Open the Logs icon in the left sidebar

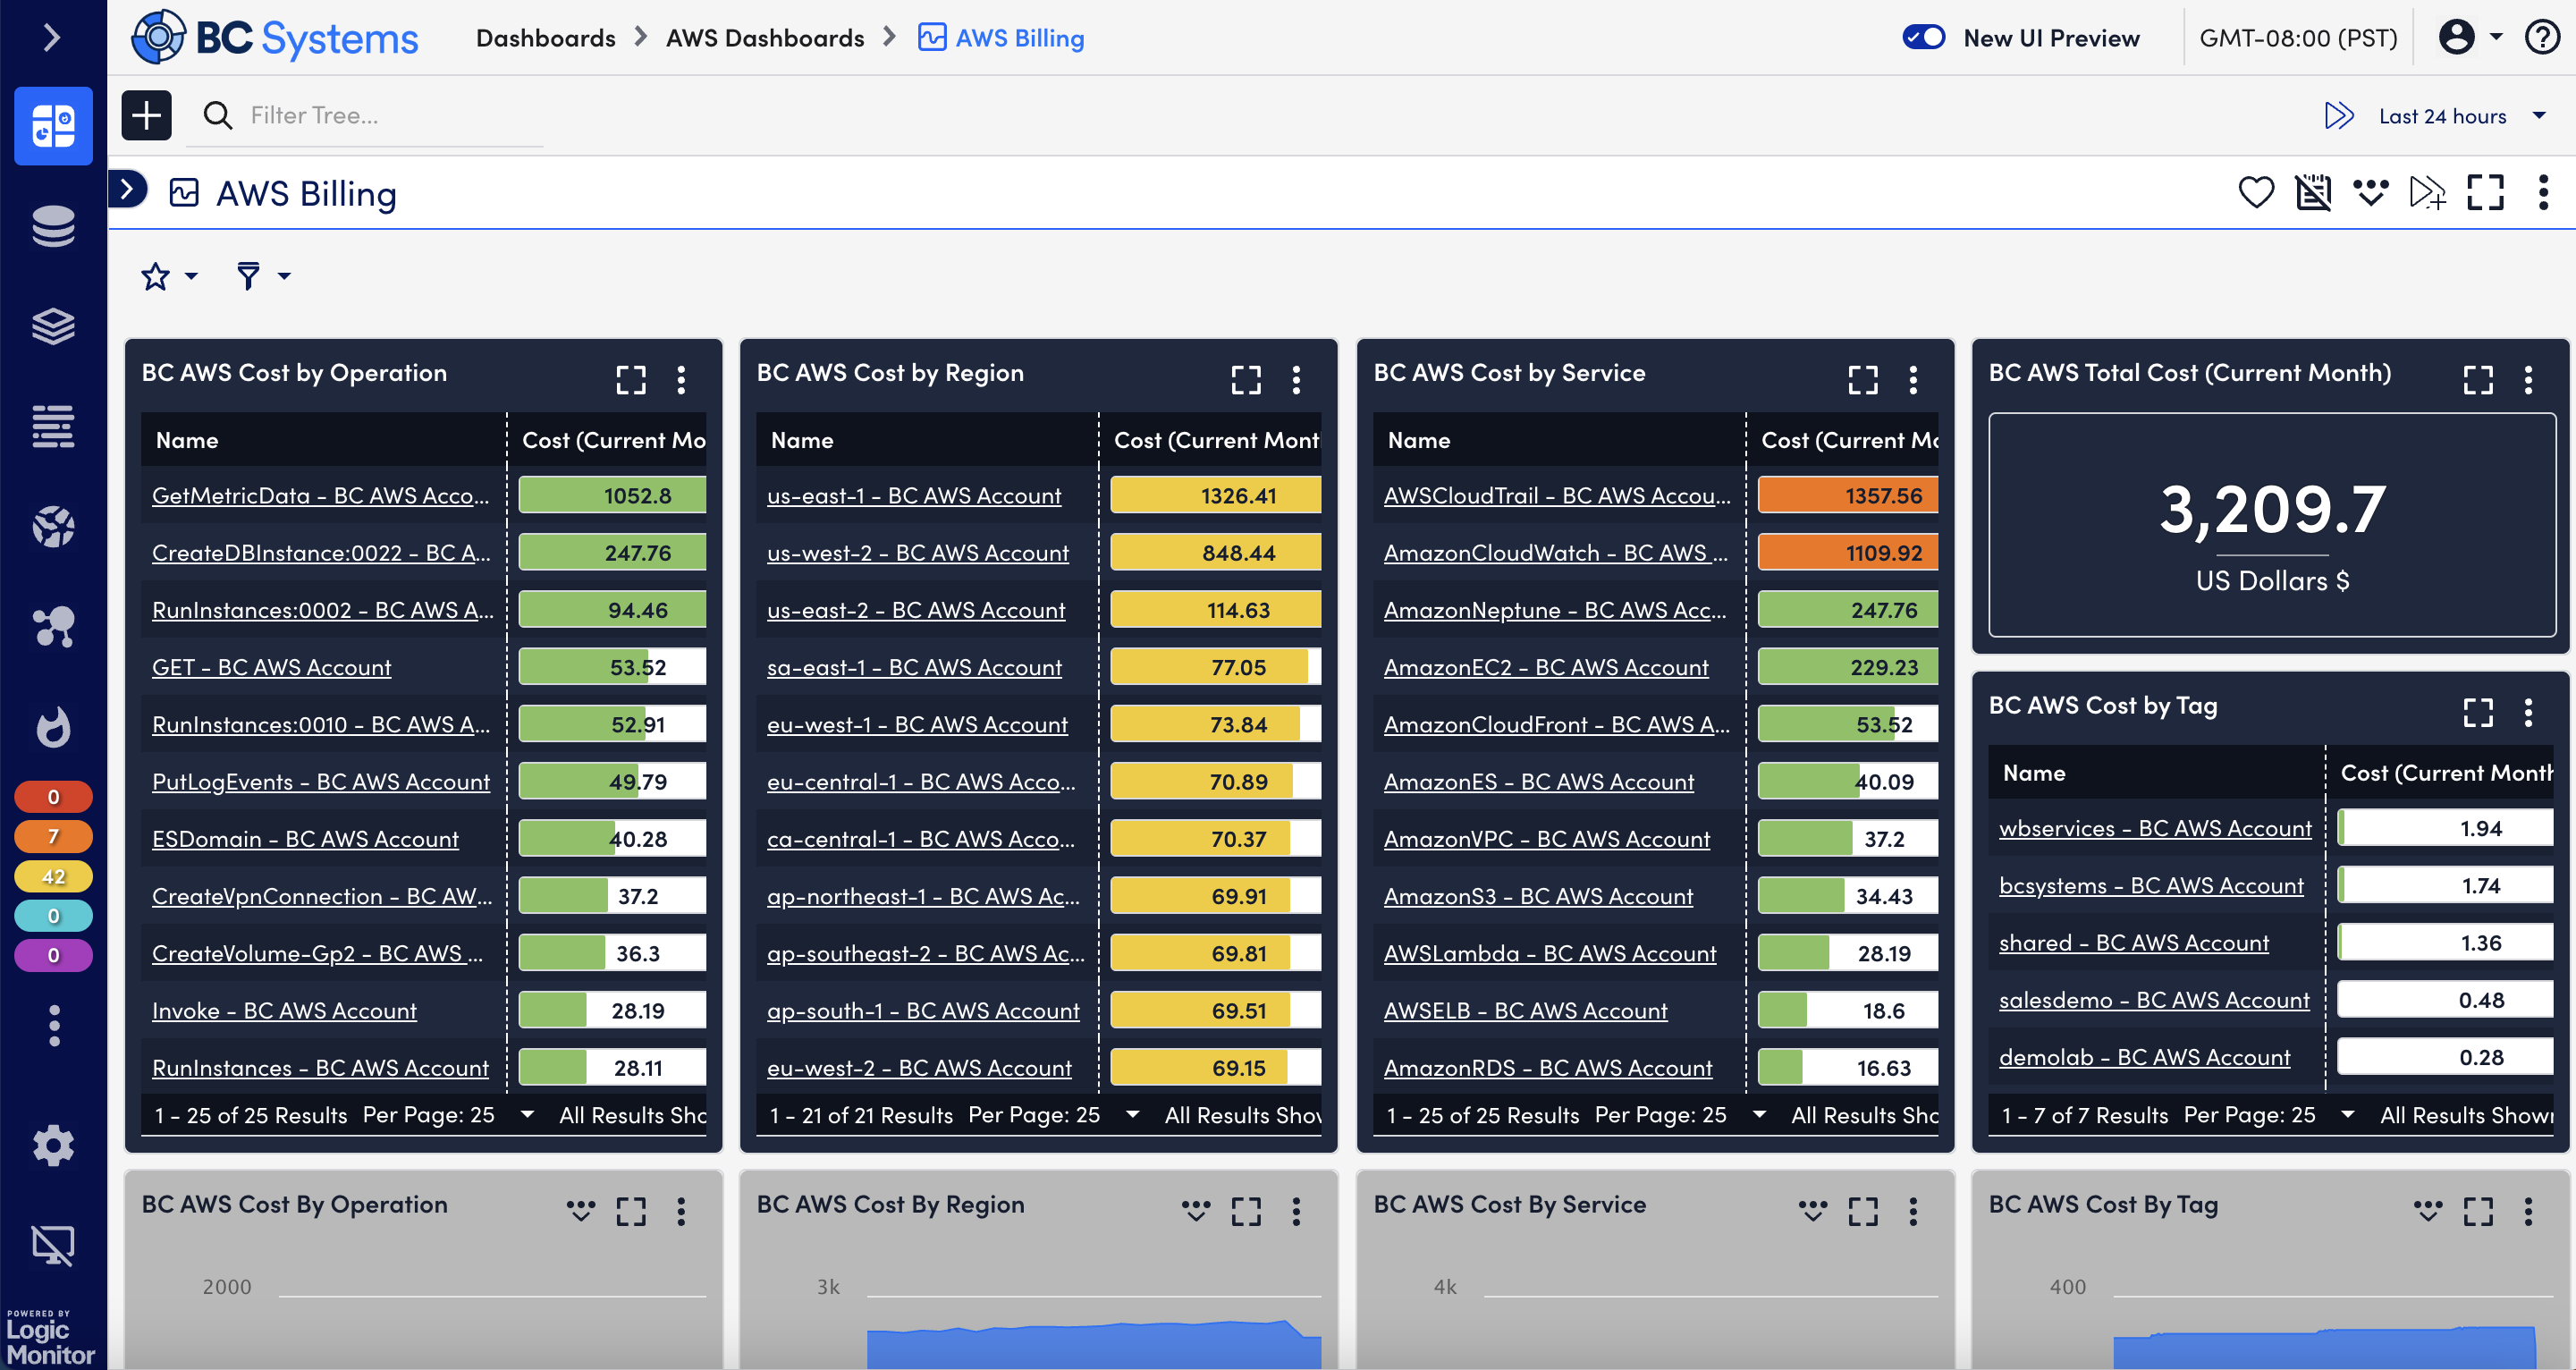coord(53,426)
